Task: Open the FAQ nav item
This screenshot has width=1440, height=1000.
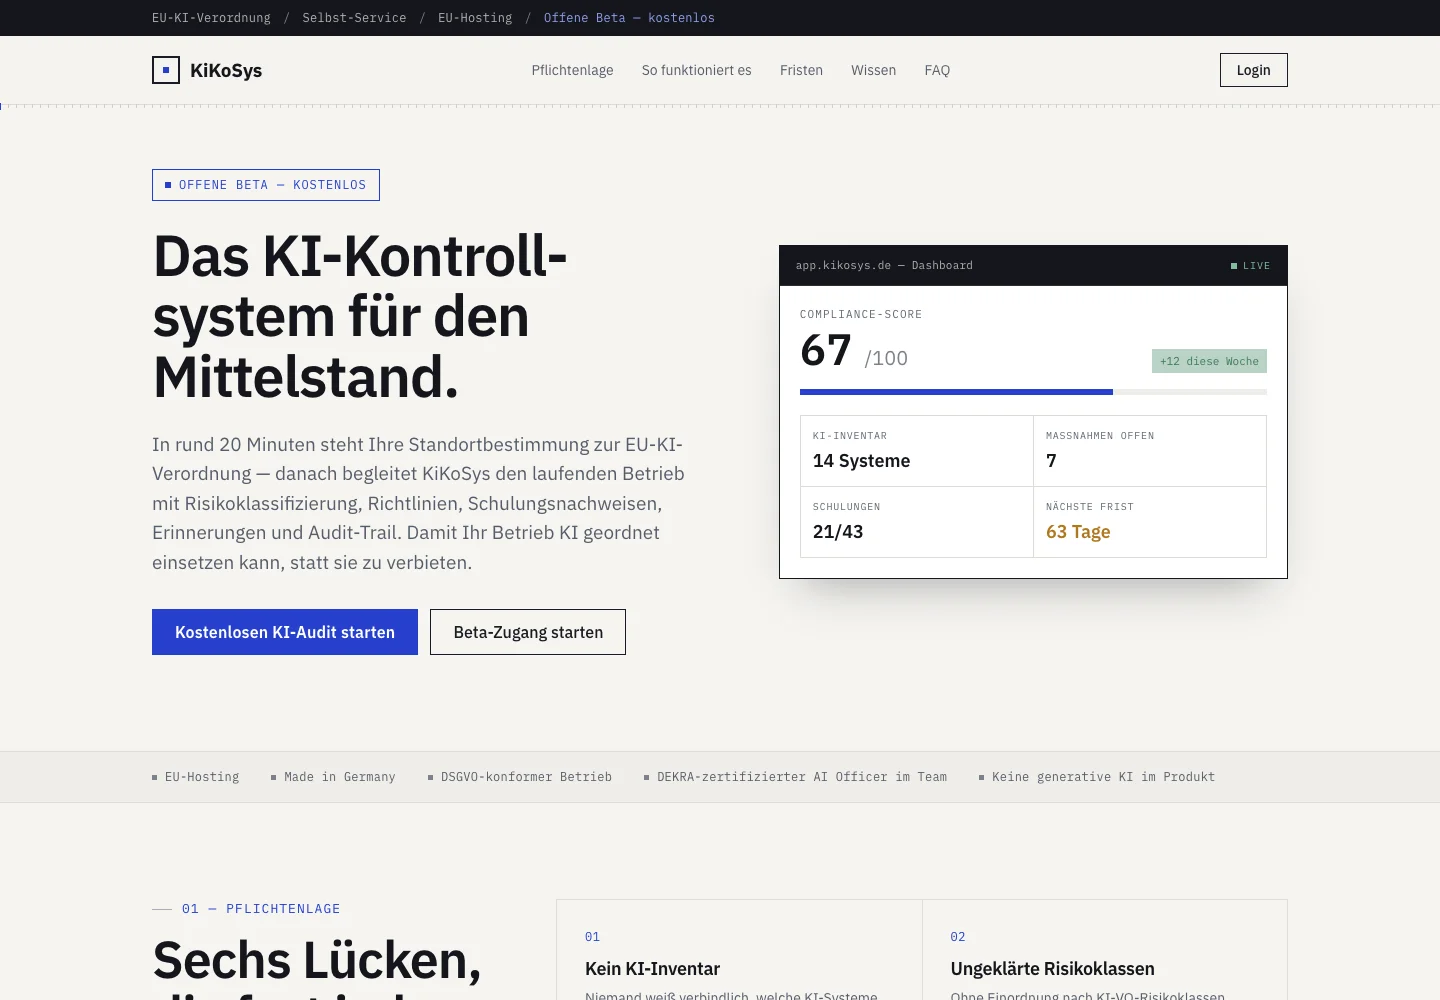Action: coord(937,70)
